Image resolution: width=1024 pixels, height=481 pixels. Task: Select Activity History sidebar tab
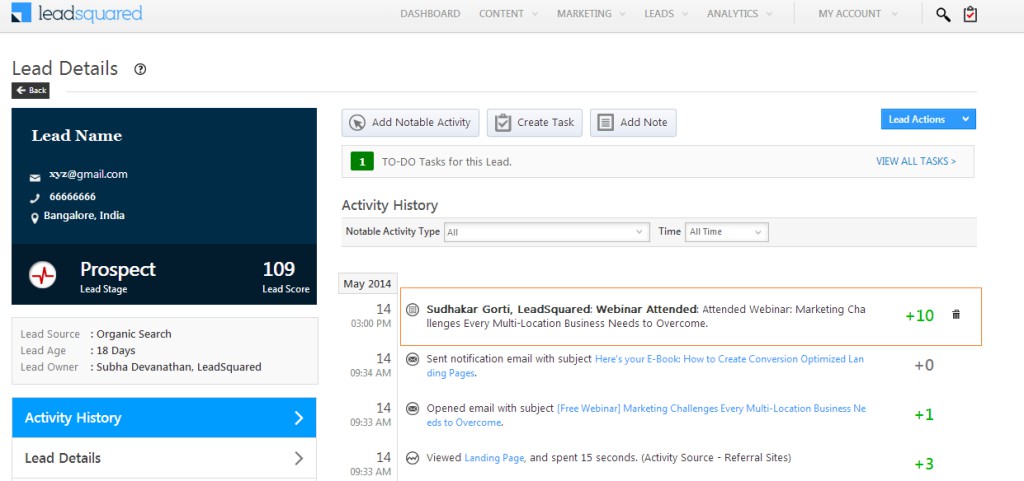tap(164, 418)
